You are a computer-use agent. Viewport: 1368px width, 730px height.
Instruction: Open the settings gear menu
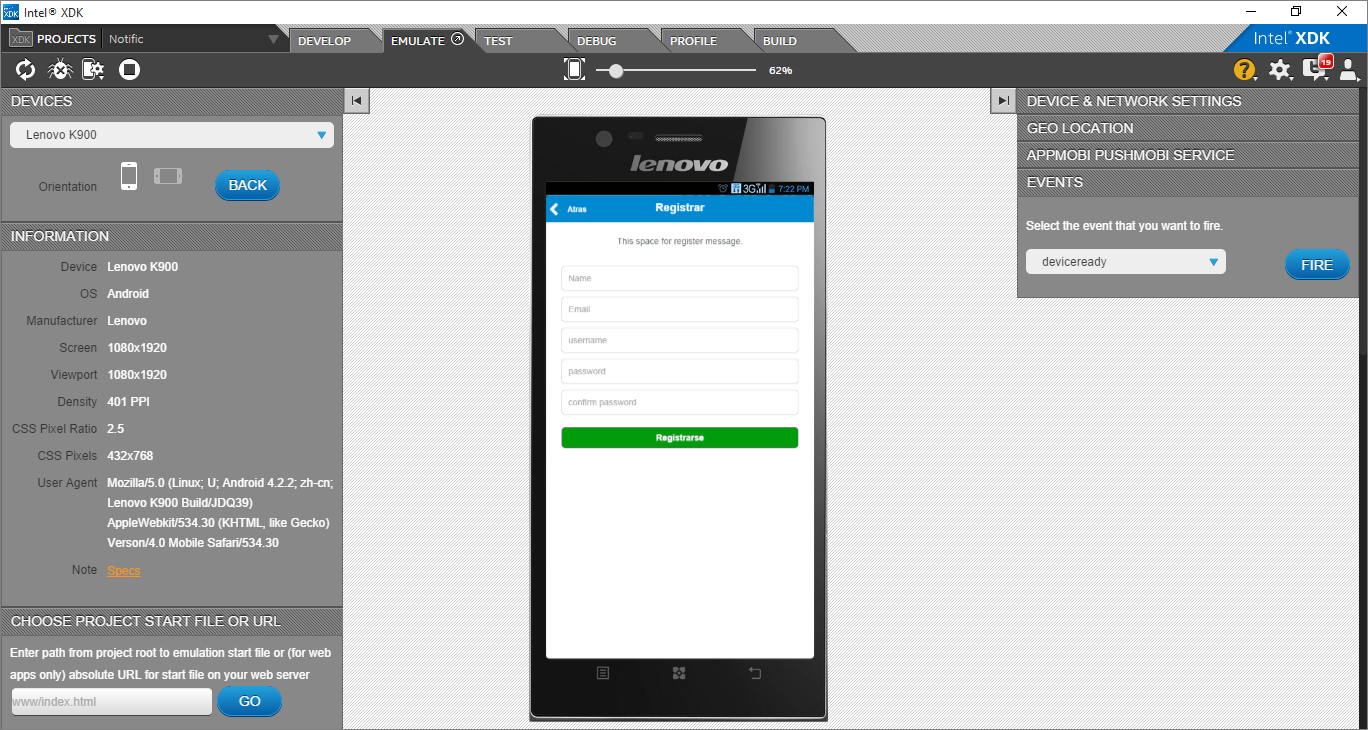tap(1279, 70)
